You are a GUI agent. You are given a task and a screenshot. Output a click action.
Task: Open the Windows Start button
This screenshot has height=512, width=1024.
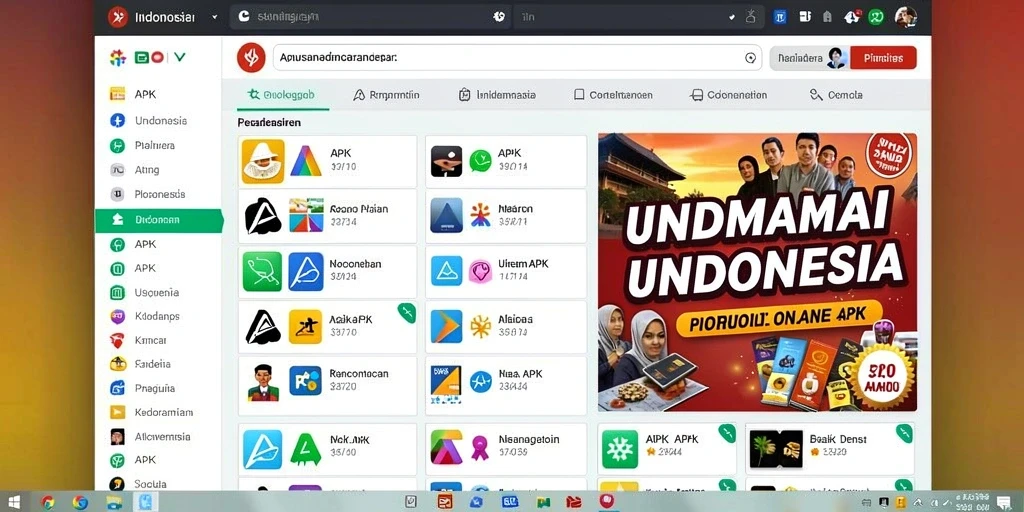[x=13, y=502]
